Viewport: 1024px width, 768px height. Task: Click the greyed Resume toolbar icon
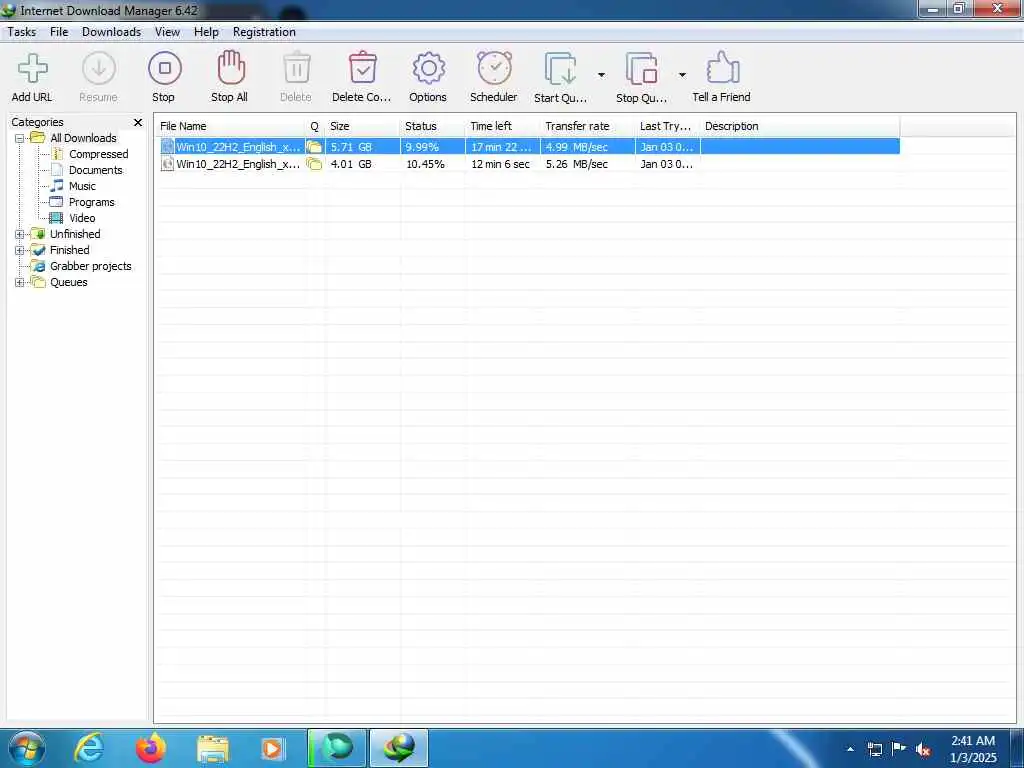pos(99,69)
